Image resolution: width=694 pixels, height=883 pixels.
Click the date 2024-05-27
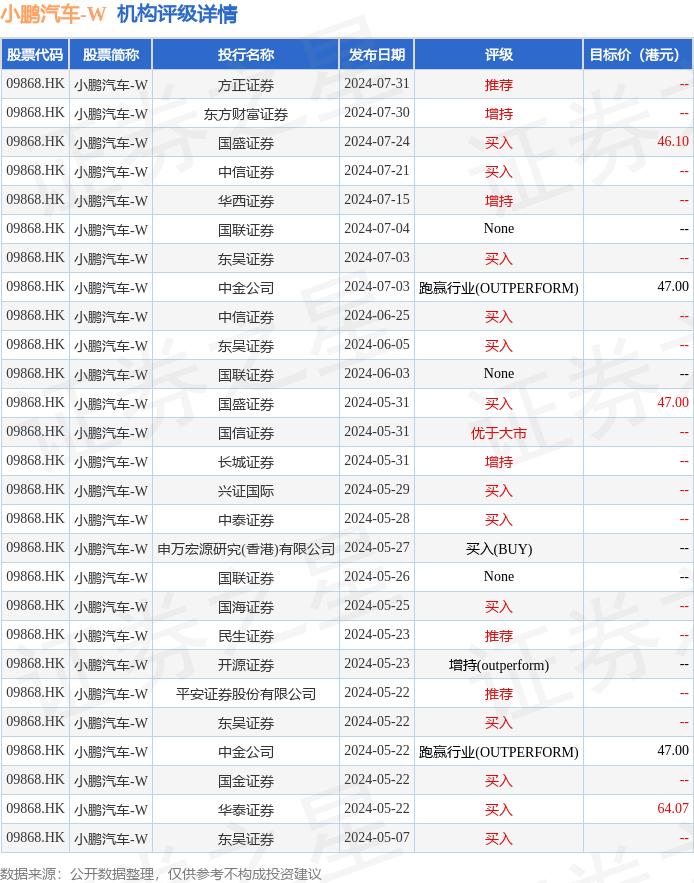tap(377, 548)
